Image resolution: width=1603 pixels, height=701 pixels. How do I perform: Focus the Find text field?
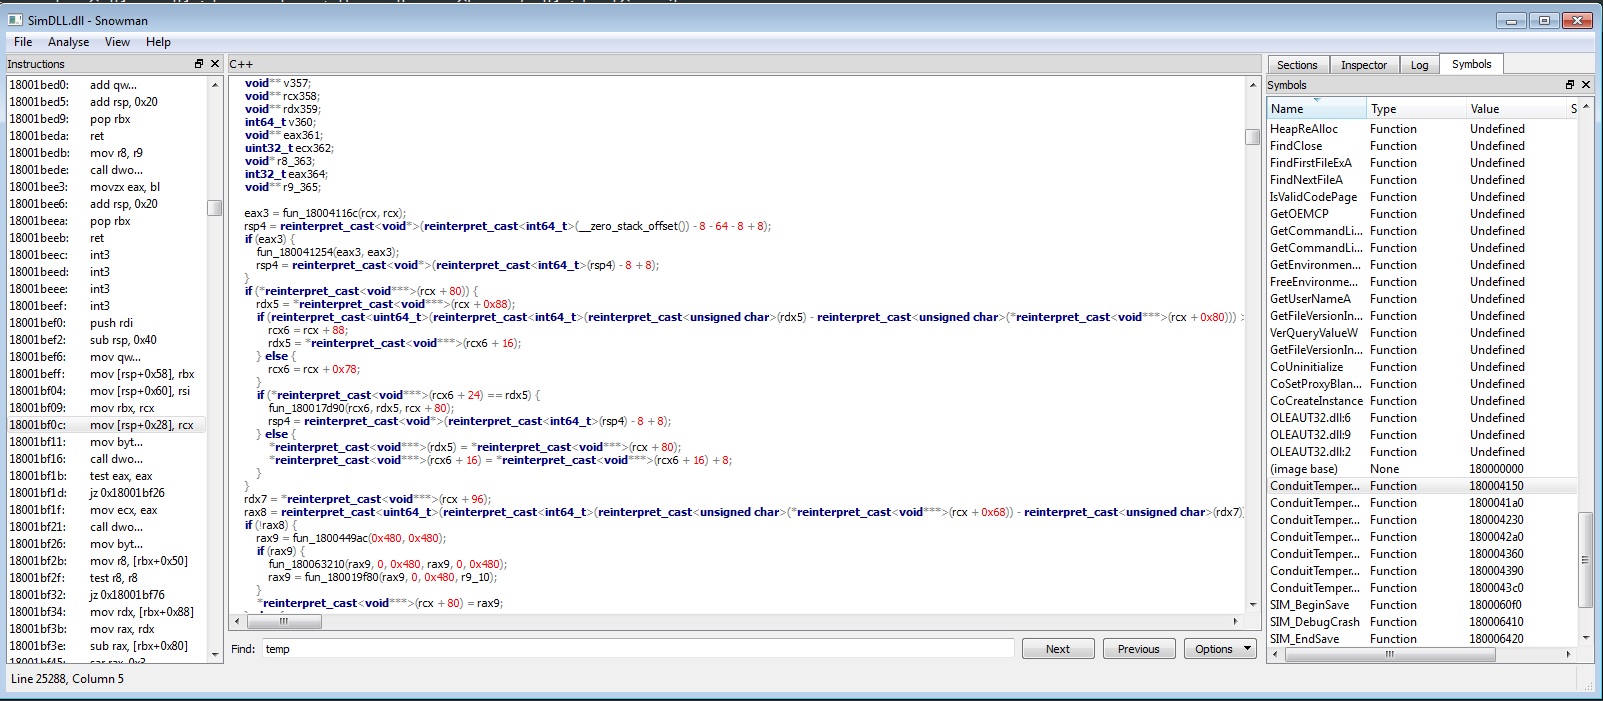tap(638, 649)
